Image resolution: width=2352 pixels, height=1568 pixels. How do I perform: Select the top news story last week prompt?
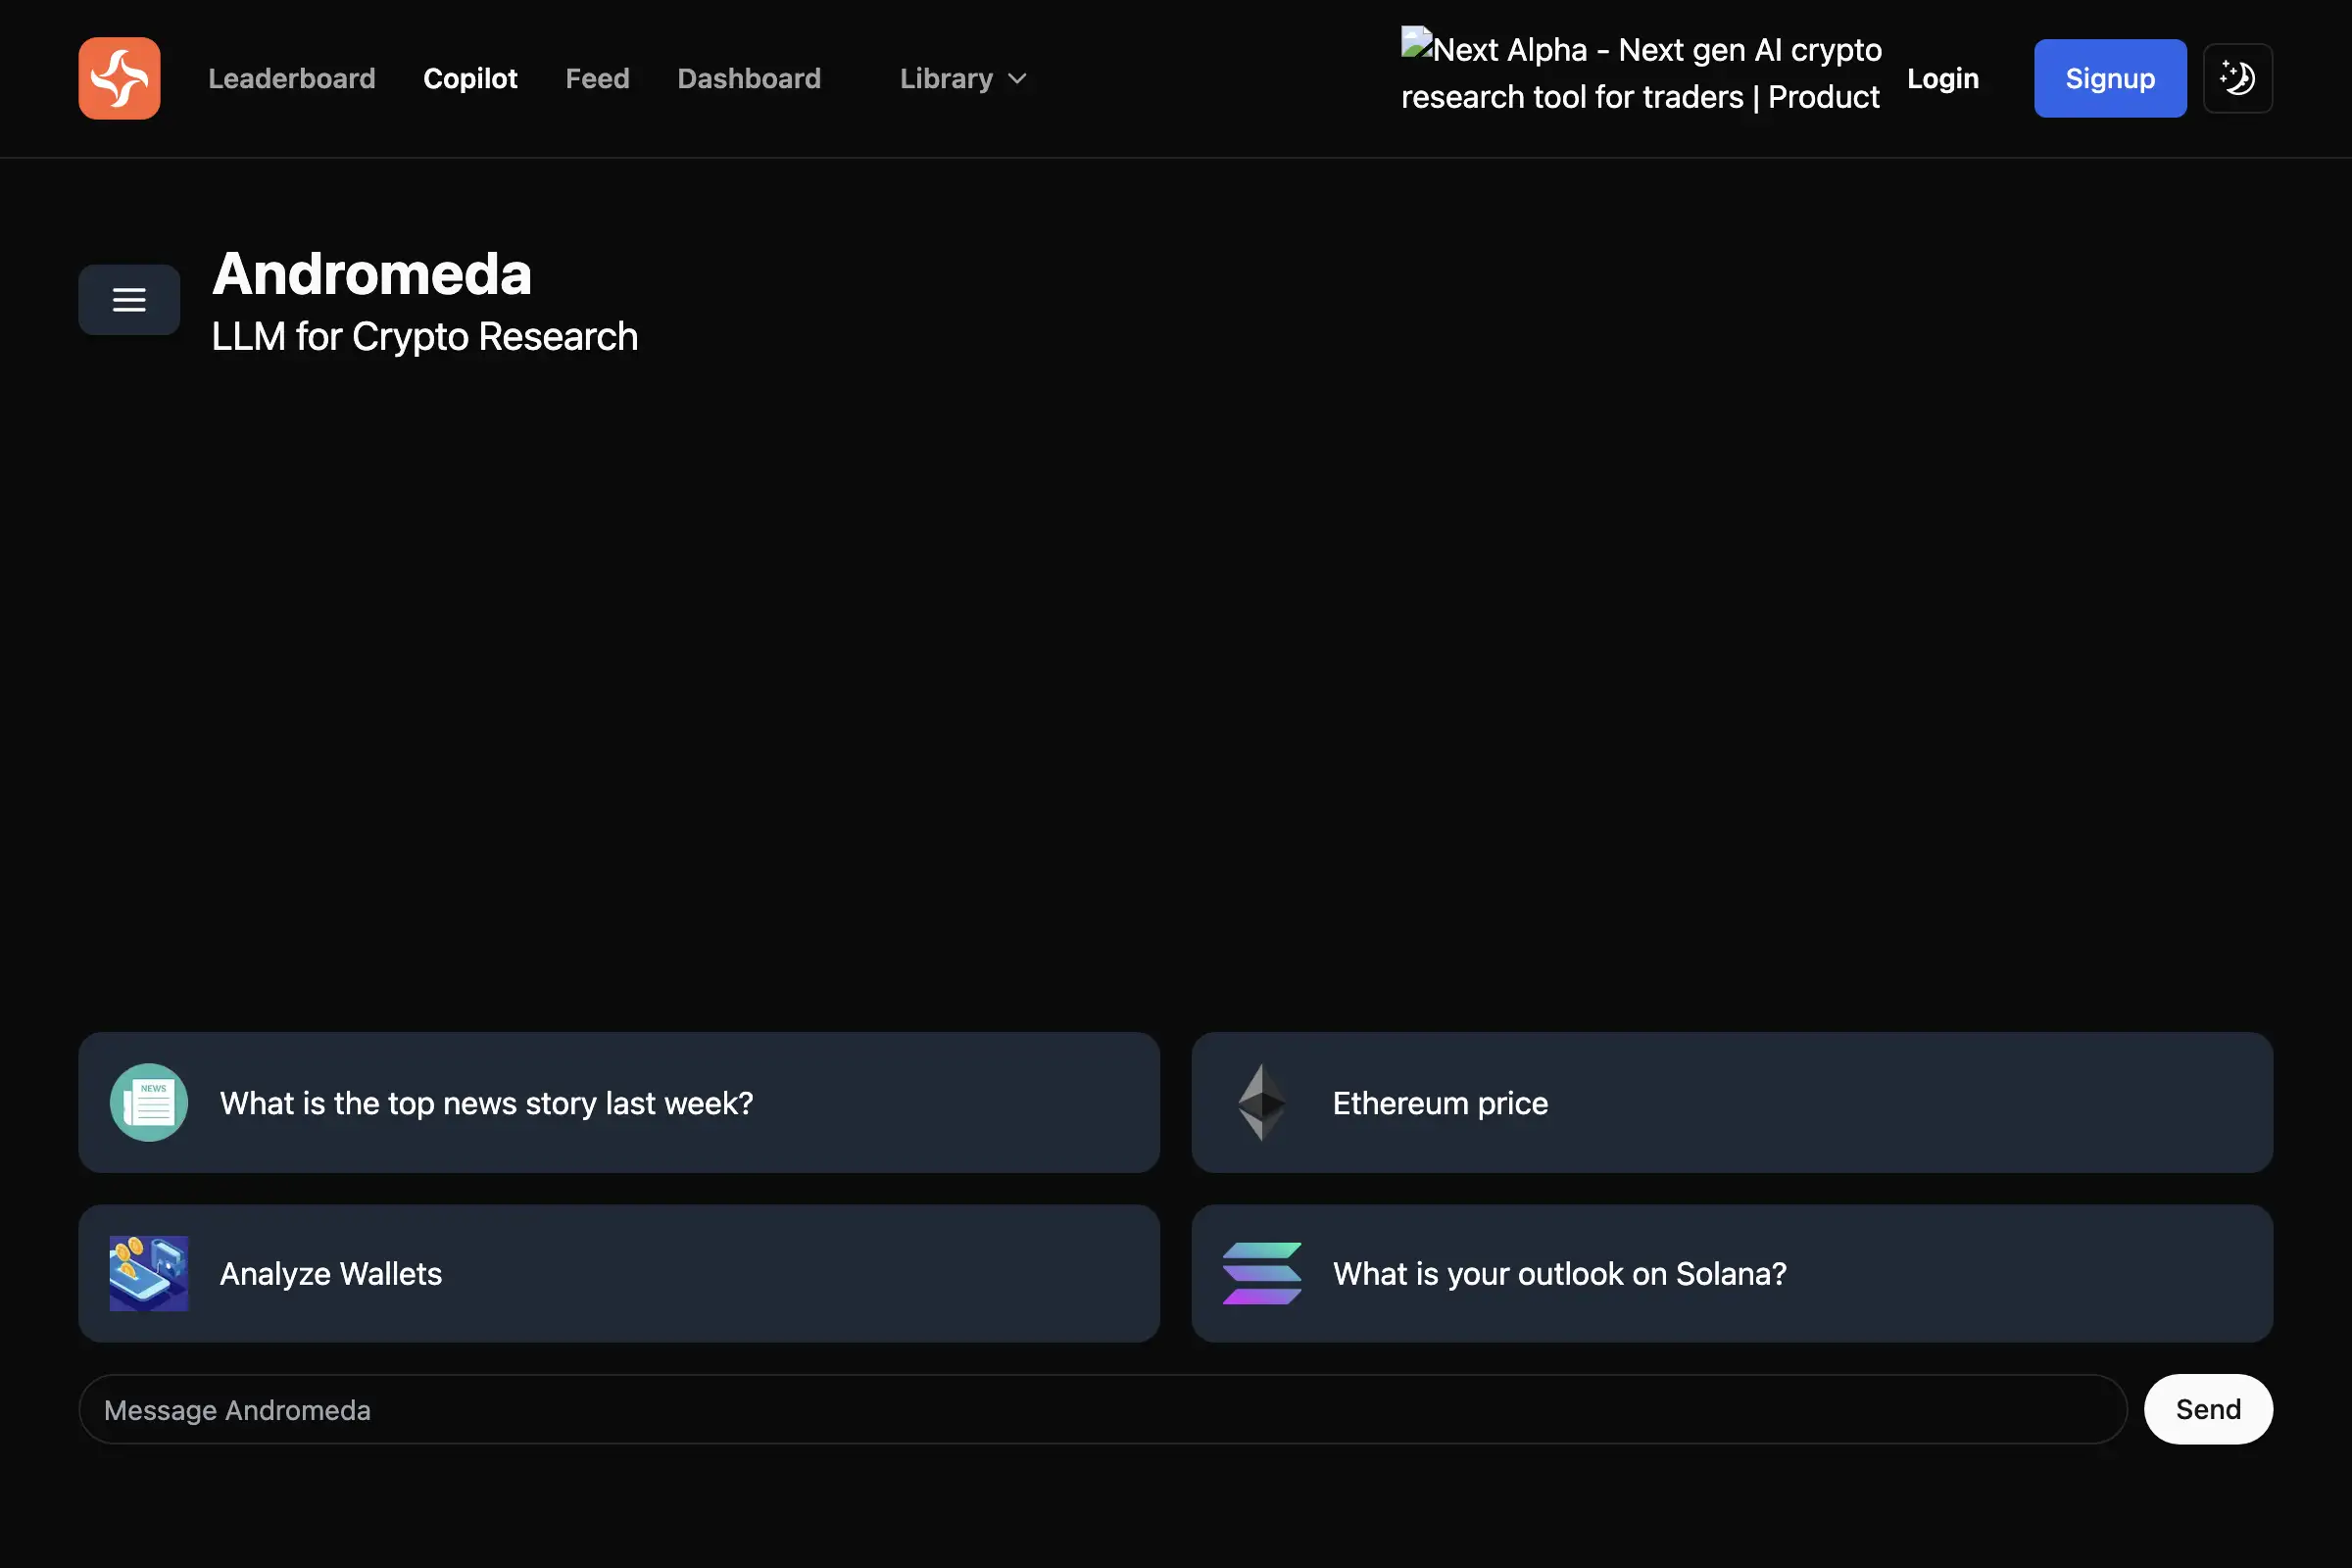619,1102
